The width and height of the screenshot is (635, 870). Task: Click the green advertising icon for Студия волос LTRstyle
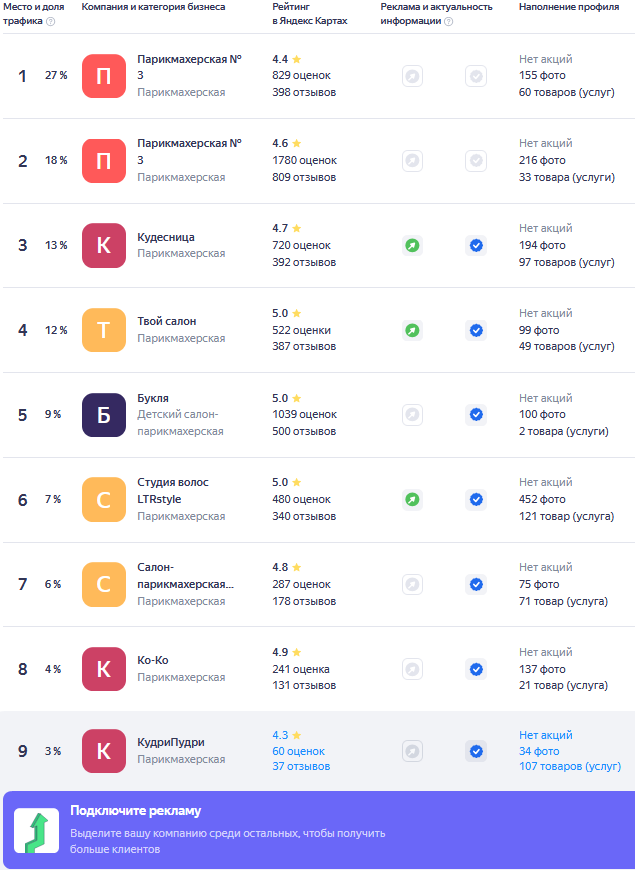pos(412,499)
